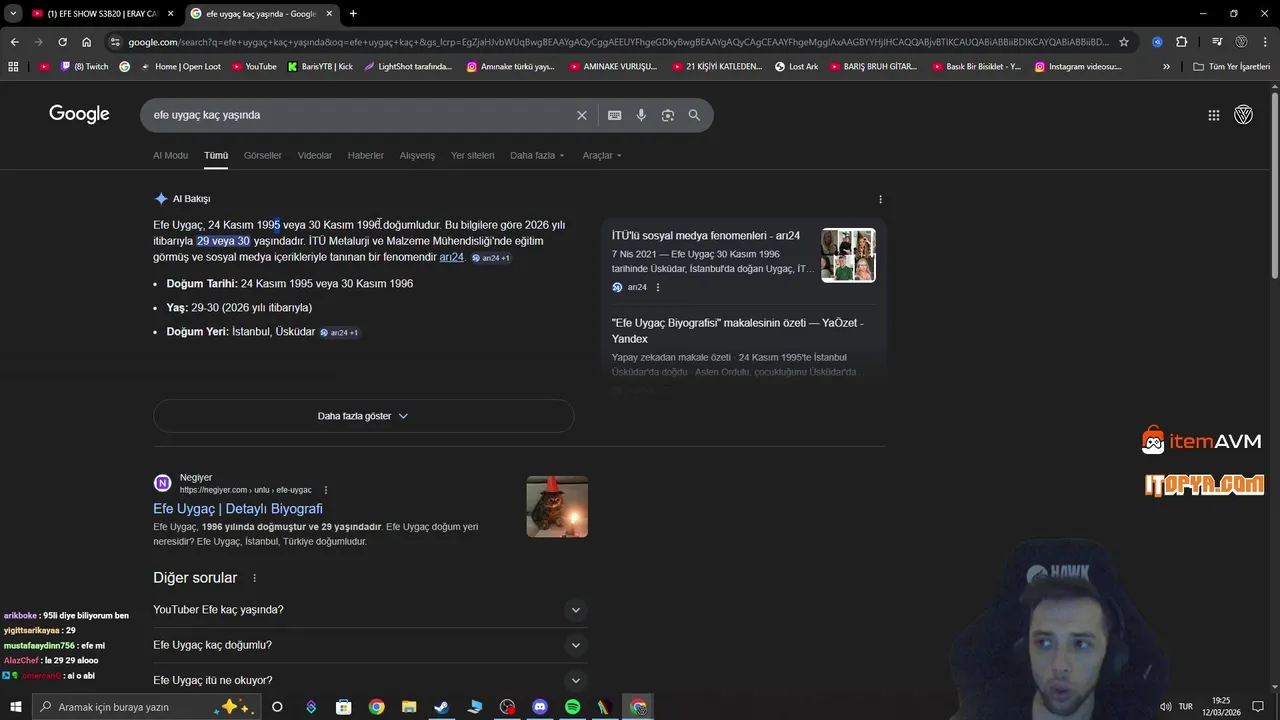Open the Windows Start menu

click(x=15, y=707)
